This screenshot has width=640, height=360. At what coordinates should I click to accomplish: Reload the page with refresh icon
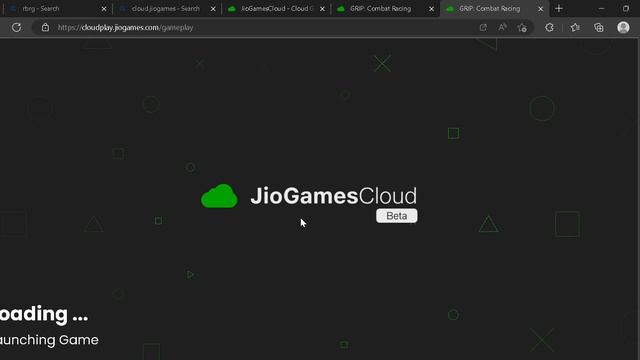point(16,27)
